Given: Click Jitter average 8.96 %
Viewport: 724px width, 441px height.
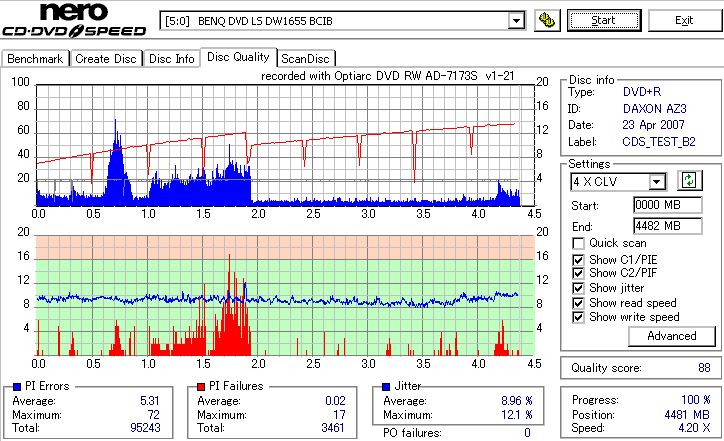Looking at the screenshot, I should tap(517, 401).
